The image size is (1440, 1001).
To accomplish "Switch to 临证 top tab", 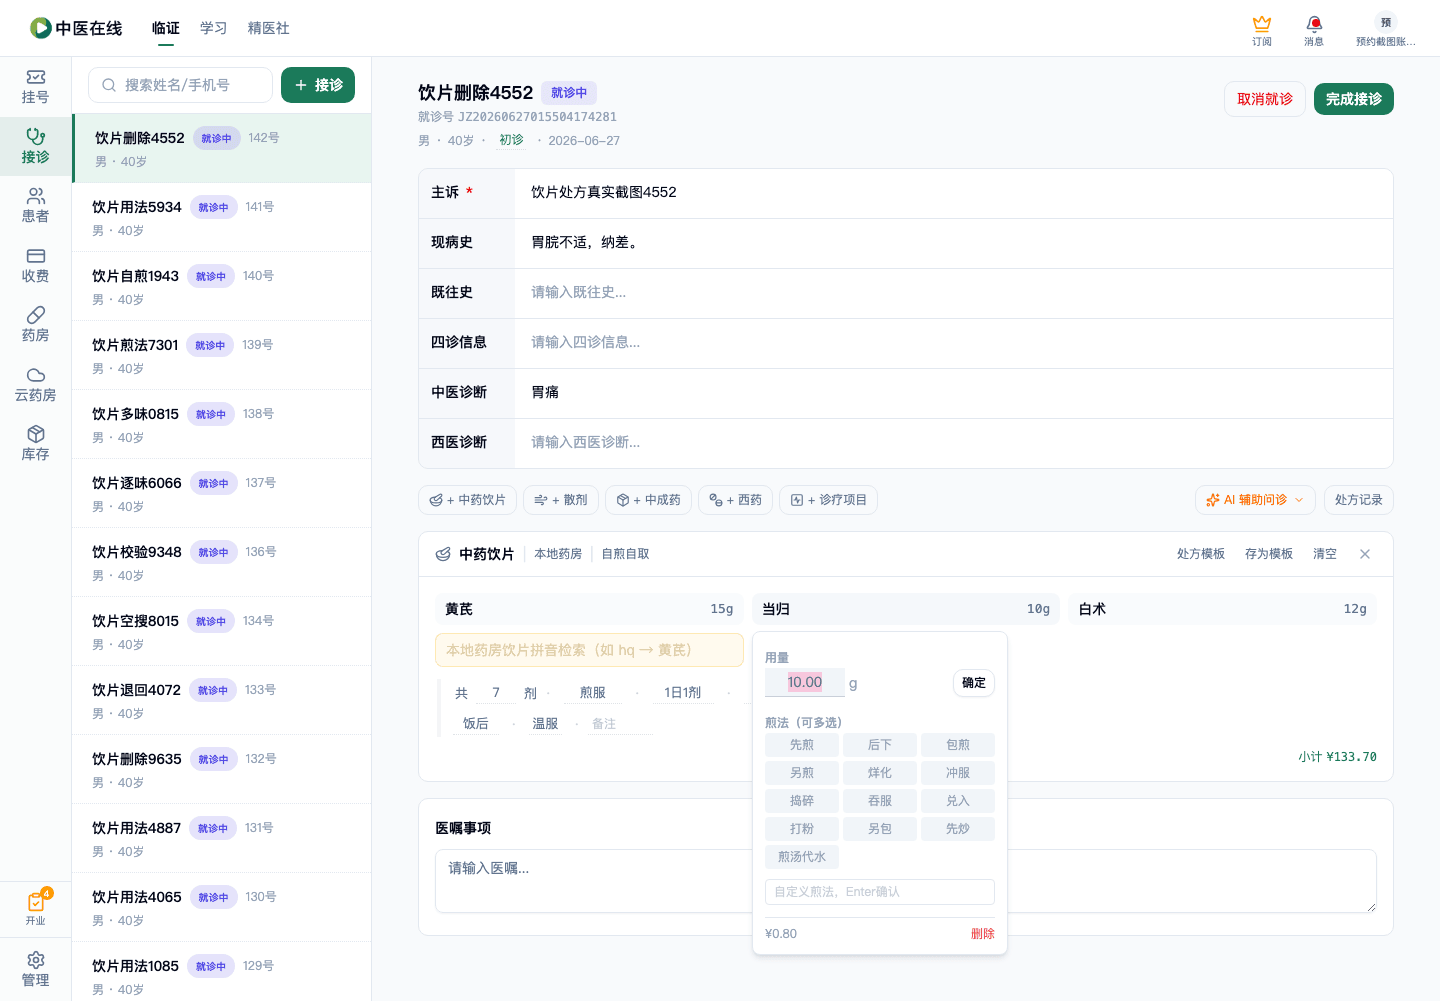I will (x=166, y=28).
